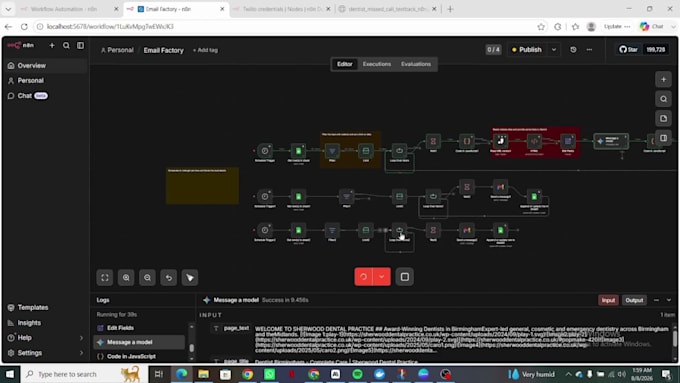Click the zoom out canvas button
This screenshot has height=383, width=680.
pos(147,278)
